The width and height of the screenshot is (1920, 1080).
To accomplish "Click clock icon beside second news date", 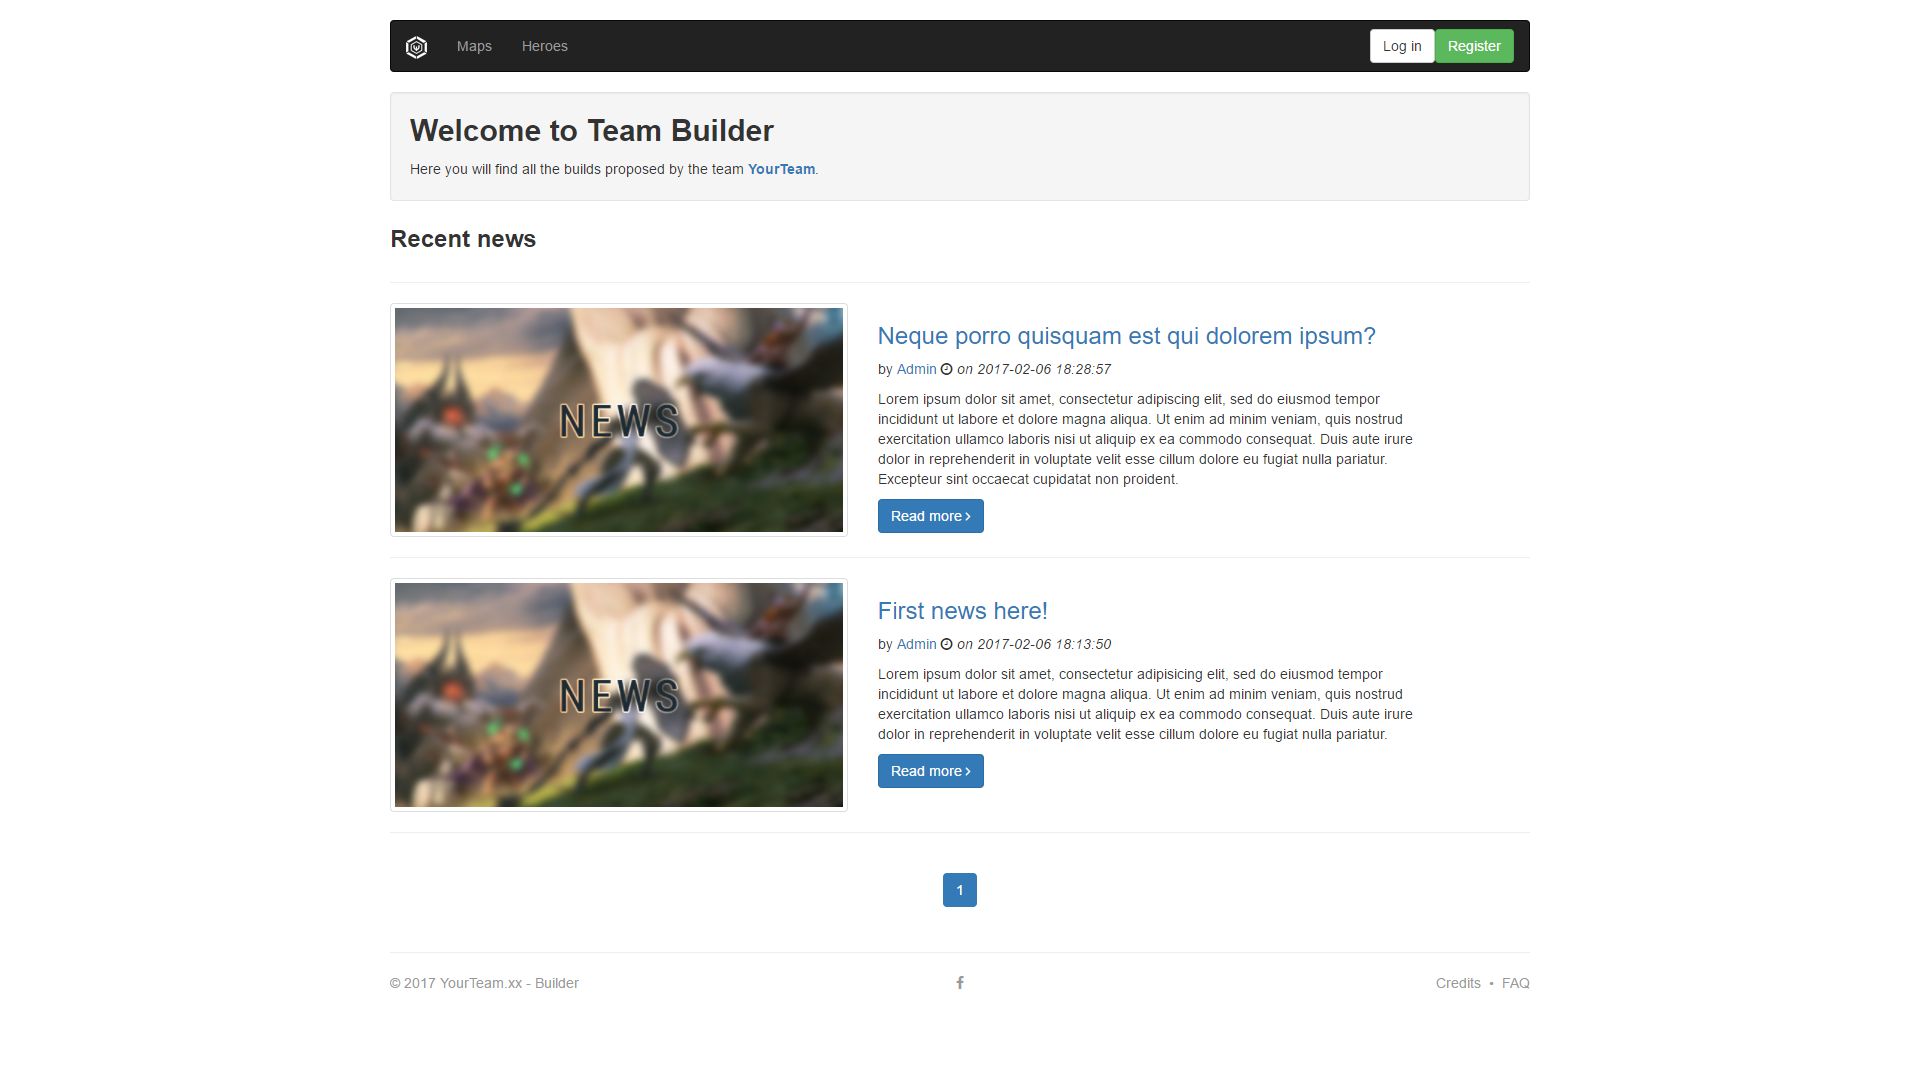I will tap(946, 644).
